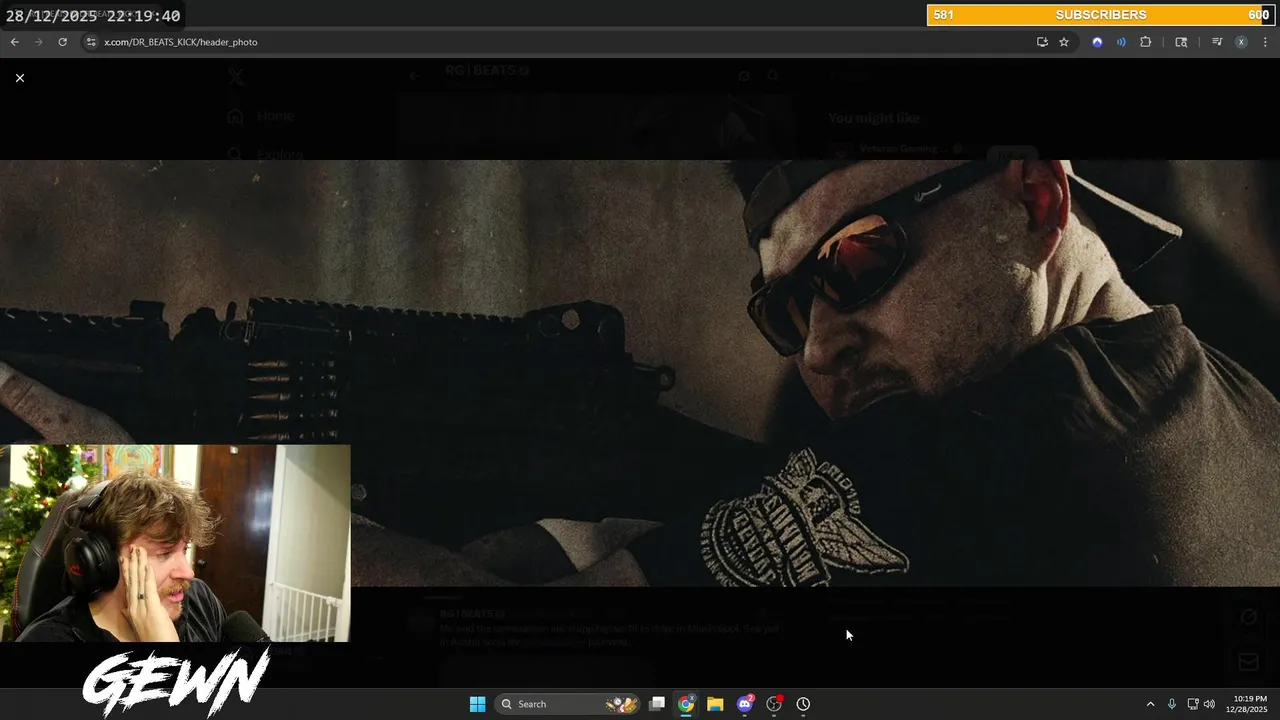The width and height of the screenshot is (1280, 720).
Task: Click the microphone tray icon
Action: 1172,704
